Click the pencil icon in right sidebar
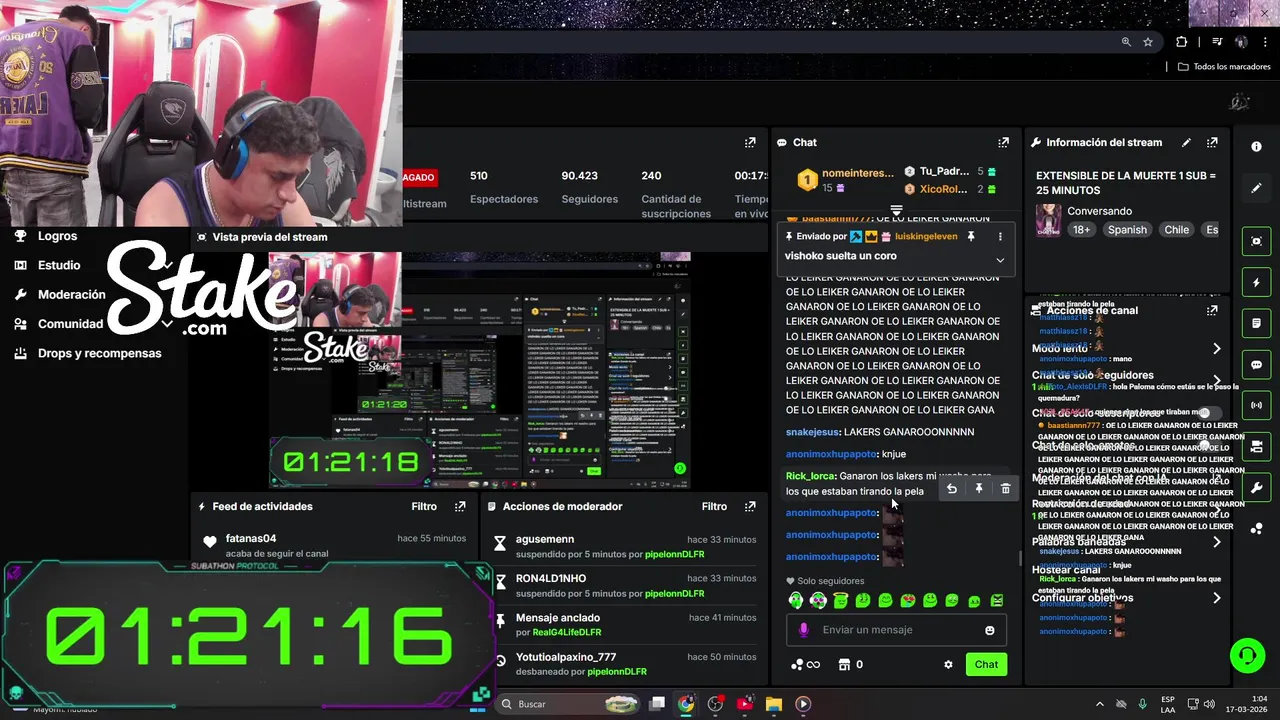 tap(1257, 188)
